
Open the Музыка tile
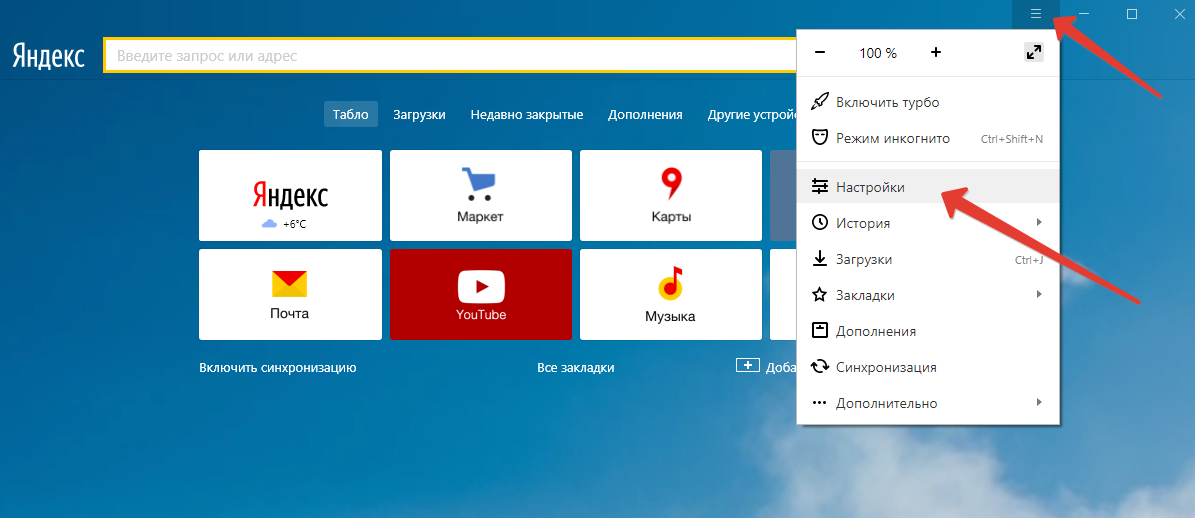click(x=671, y=294)
